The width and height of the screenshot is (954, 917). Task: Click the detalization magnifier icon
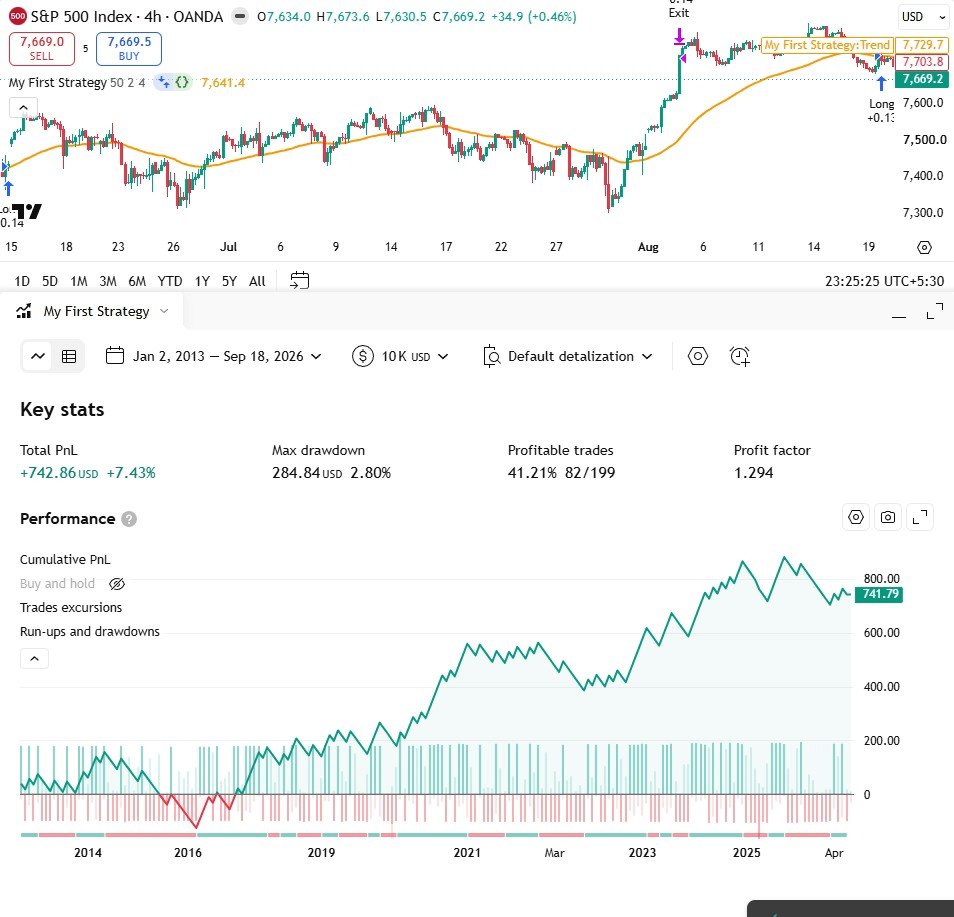pos(491,356)
